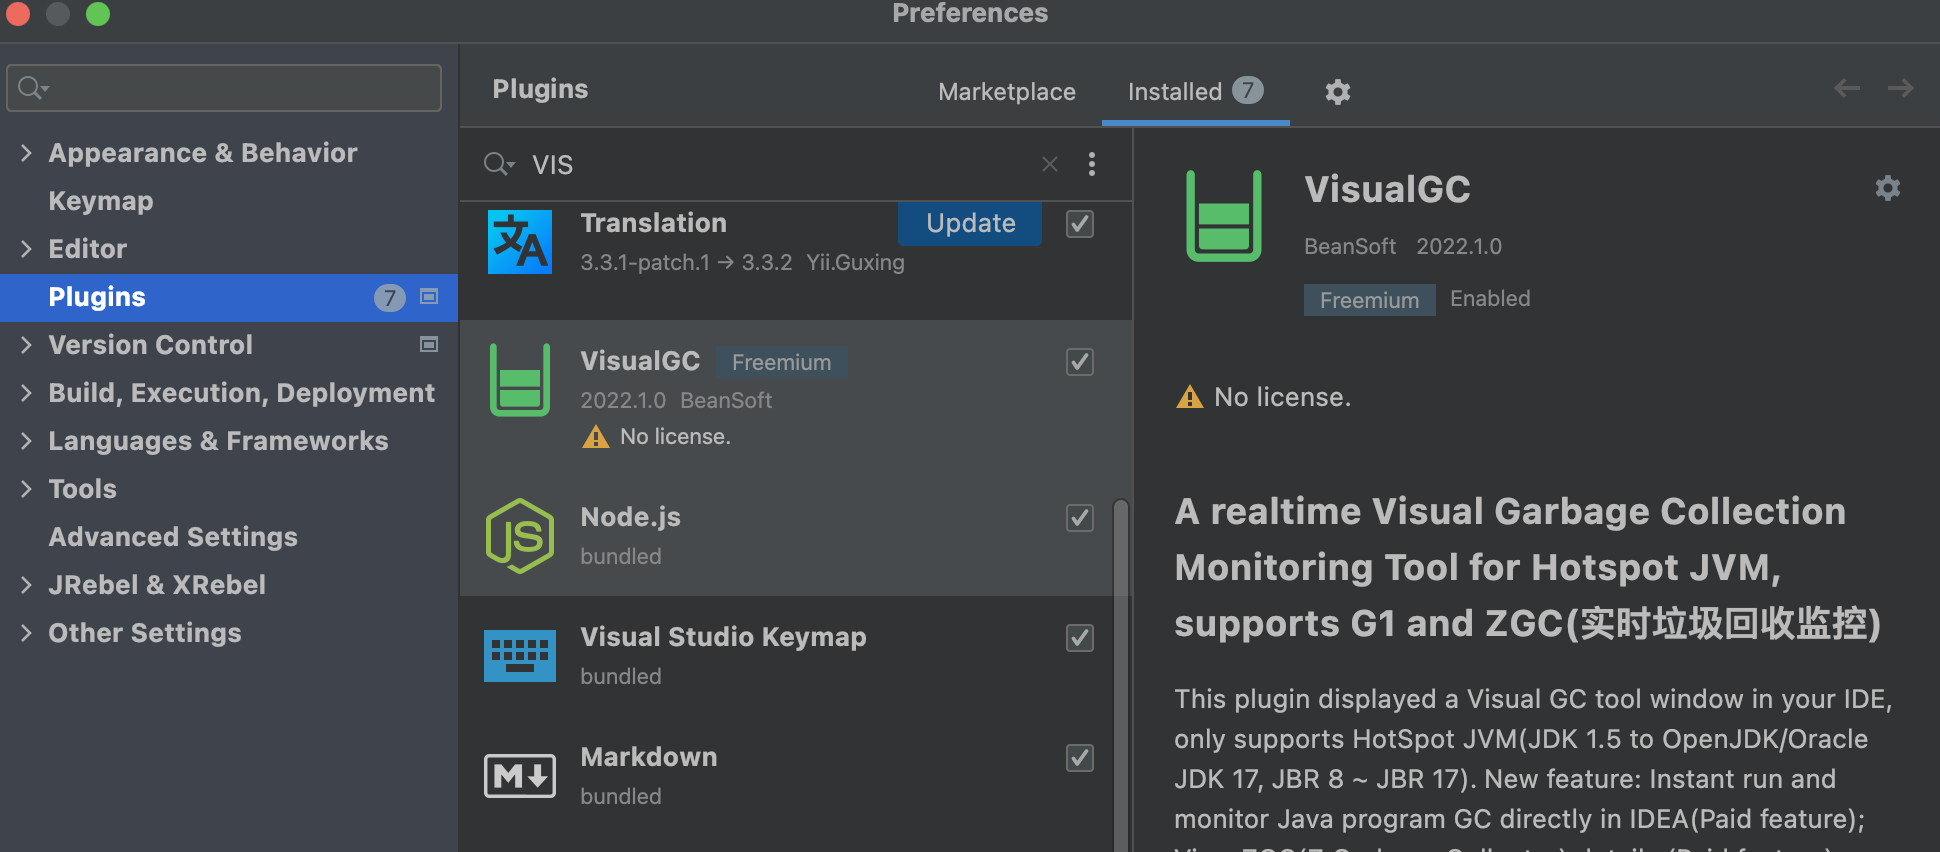Uncheck the VisualGC plugin checkbox
The width and height of the screenshot is (1940, 852).
pyautogui.click(x=1080, y=362)
